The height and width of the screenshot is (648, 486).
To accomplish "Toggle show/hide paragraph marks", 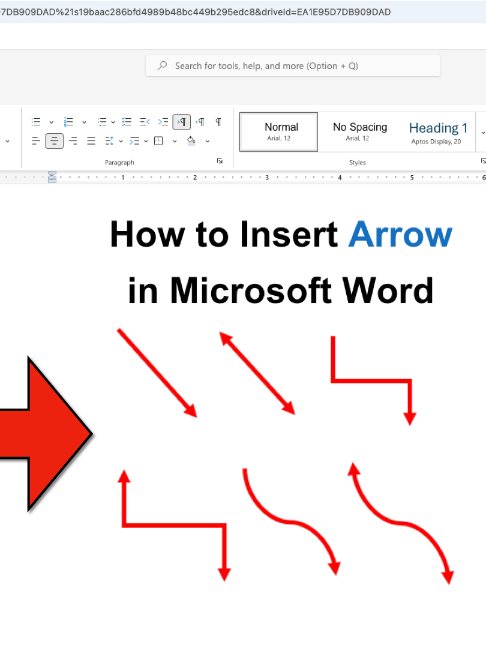I will [219, 122].
